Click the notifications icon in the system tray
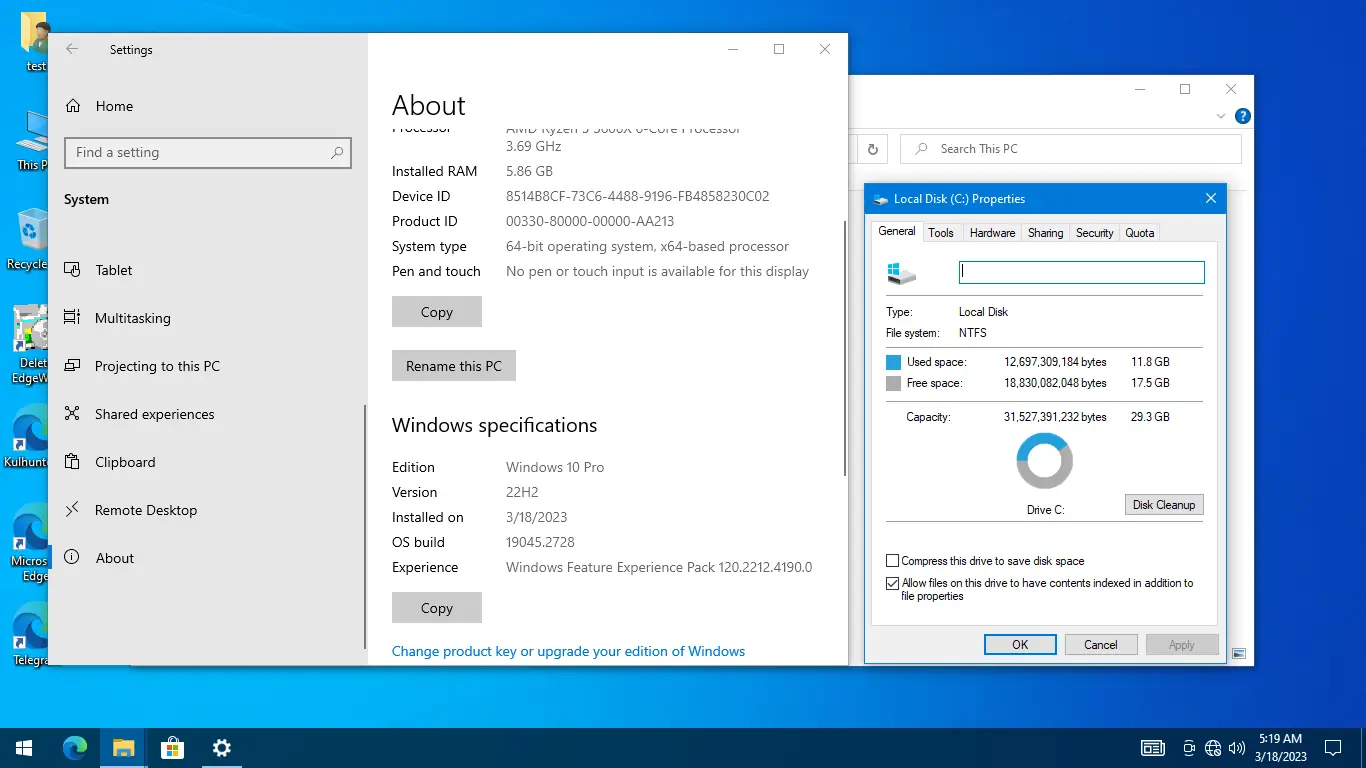Viewport: 1366px width, 768px height. (x=1333, y=747)
